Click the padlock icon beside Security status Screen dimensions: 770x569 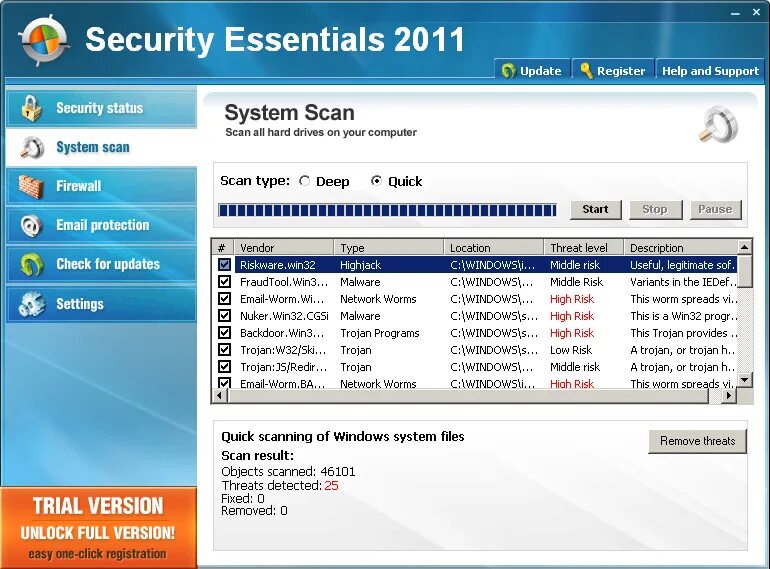[x=31, y=108]
